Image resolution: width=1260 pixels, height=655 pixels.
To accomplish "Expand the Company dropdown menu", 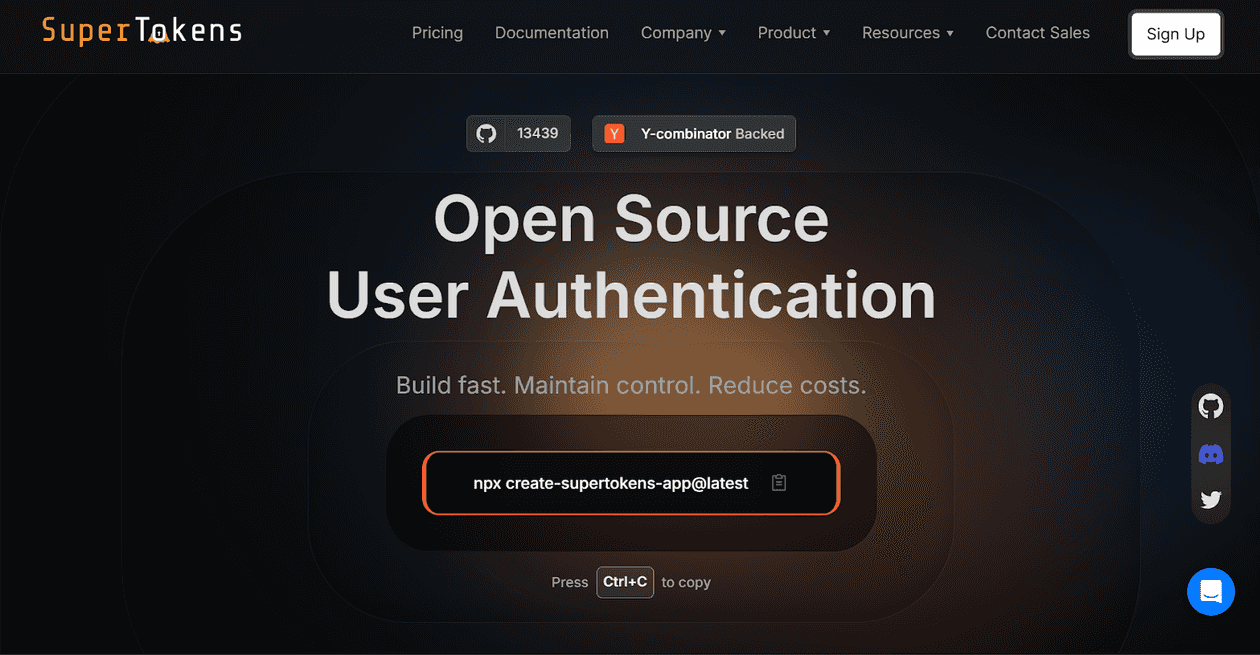I will click(x=683, y=32).
